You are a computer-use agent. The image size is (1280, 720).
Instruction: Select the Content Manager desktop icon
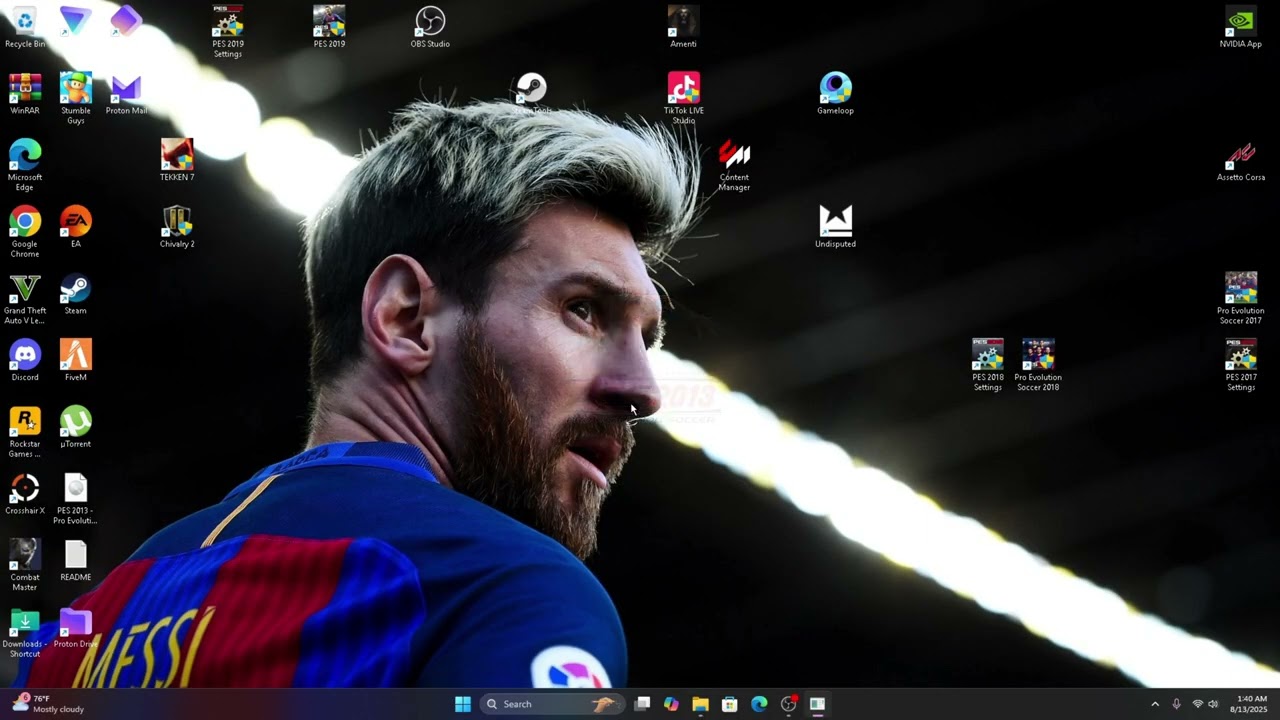[x=734, y=165]
